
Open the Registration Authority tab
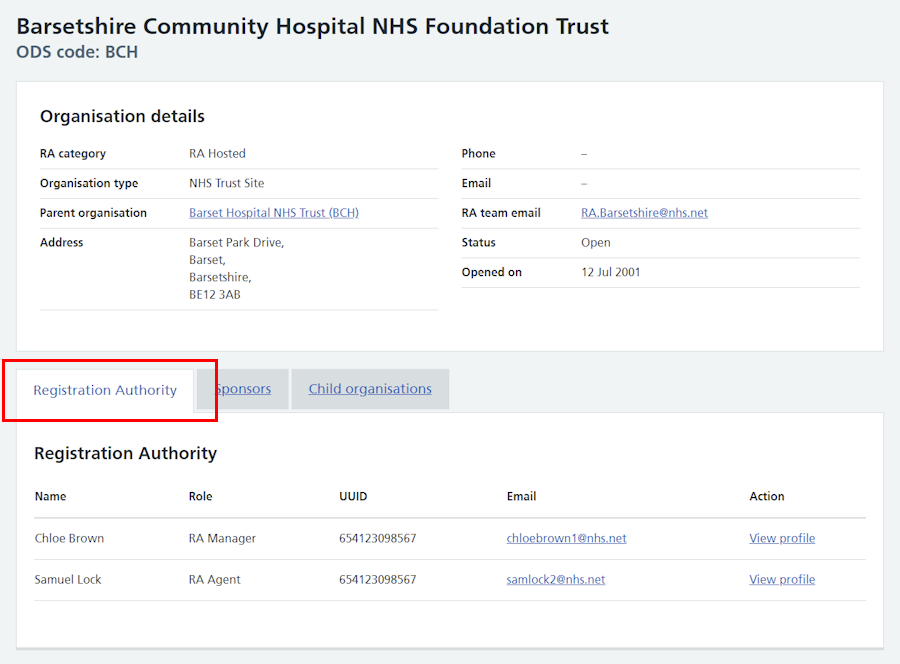coord(105,390)
